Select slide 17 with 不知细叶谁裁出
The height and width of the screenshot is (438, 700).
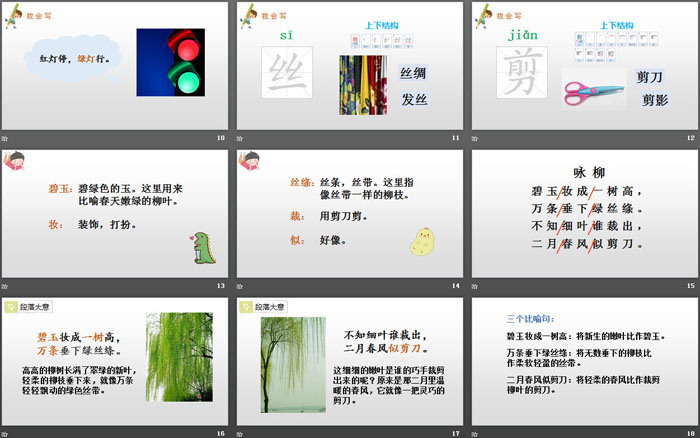[350, 362]
